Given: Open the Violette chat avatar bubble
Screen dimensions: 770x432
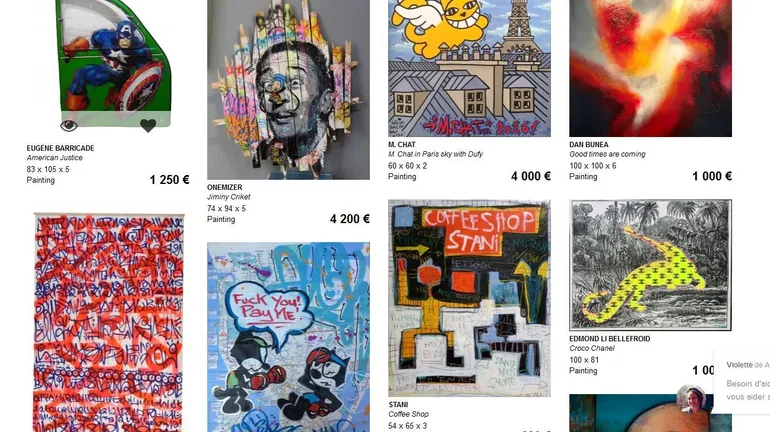Looking at the screenshot, I should (692, 399).
